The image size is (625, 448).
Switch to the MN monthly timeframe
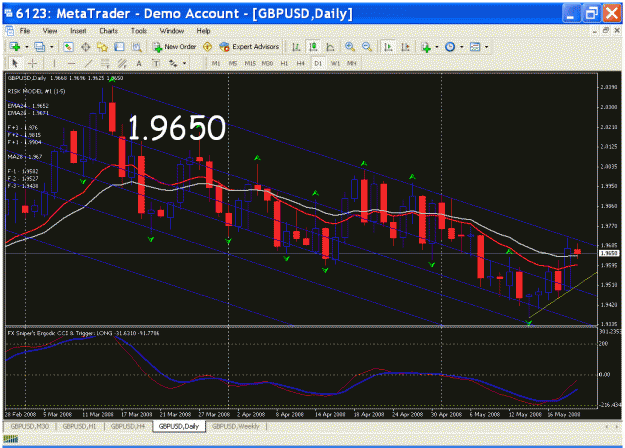[x=352, y=63]
